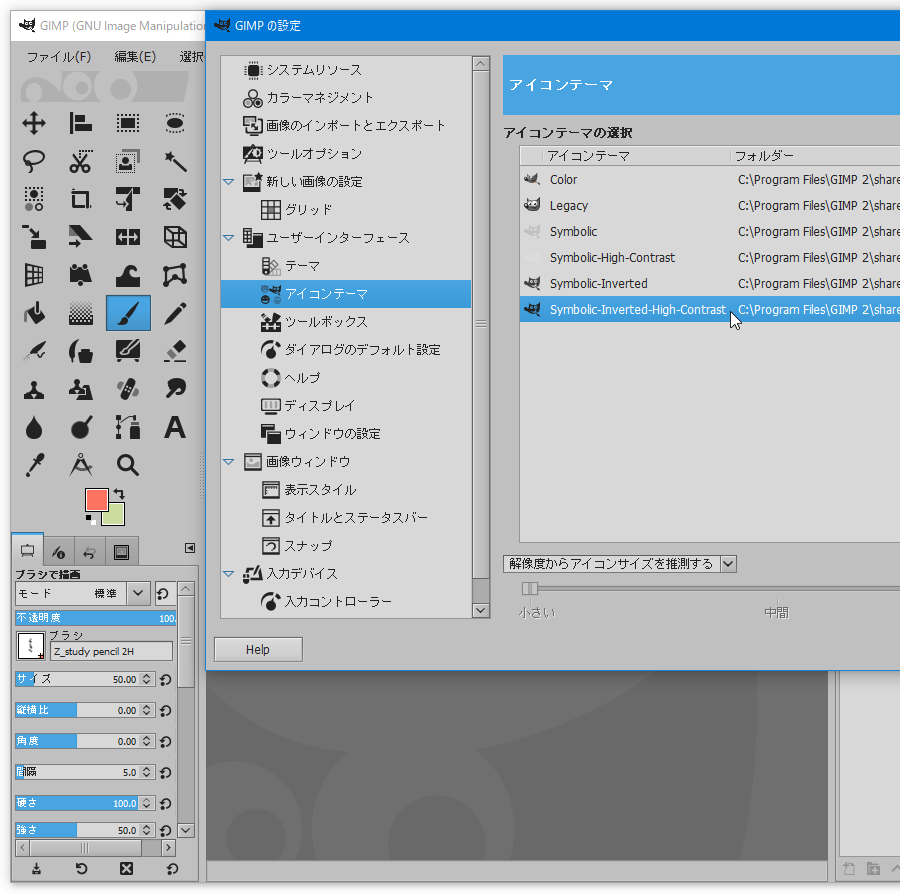Select the Flip tool
This screenshot has width=900, height=894.
127,237
